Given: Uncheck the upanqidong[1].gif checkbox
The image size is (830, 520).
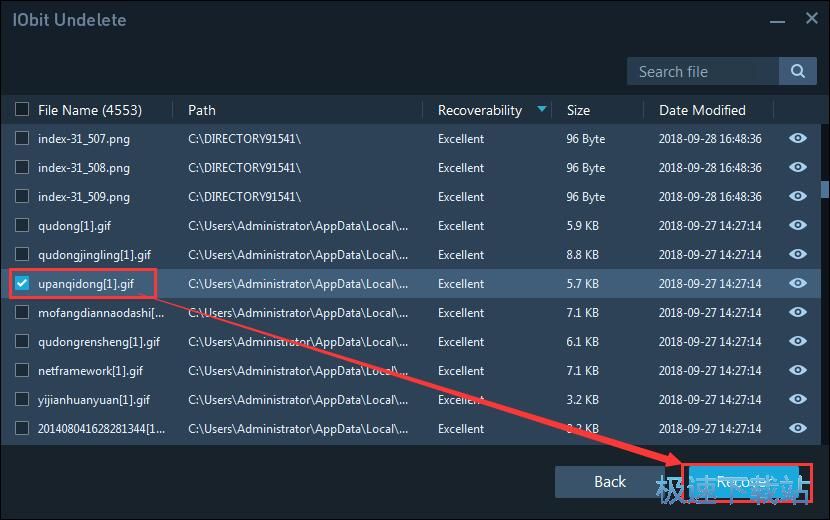Looking at the screenshot, I should (x=22, y=284).
